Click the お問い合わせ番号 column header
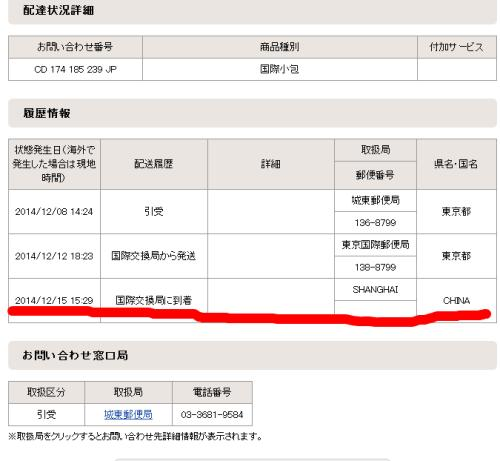 pyautogui.click(x=75, y=47)
